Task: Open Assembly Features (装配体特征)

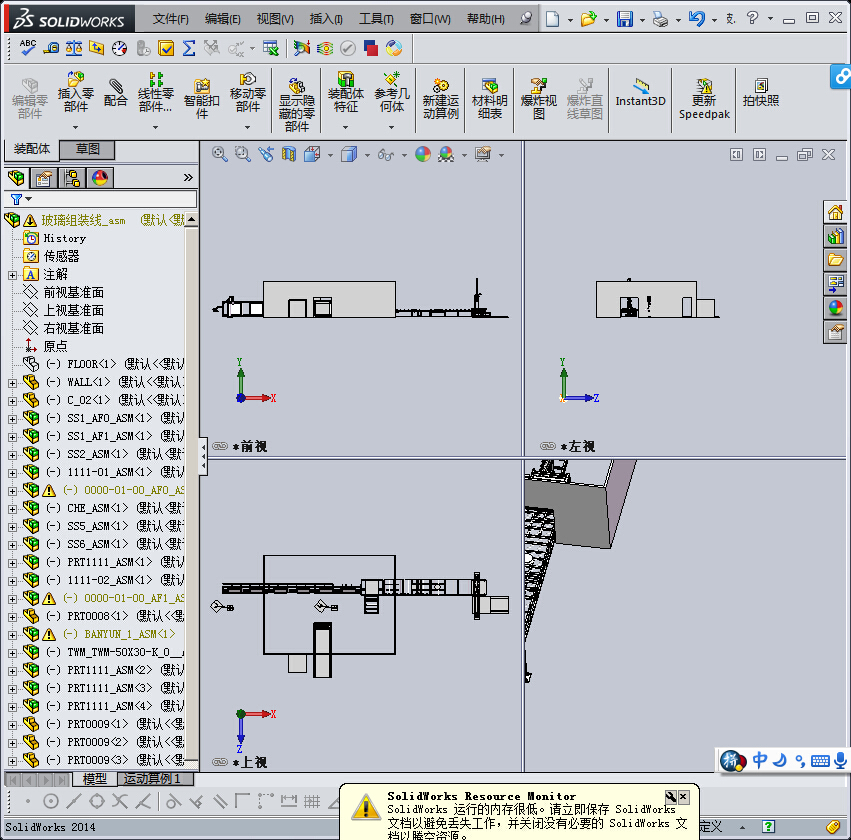Action: 346,92
